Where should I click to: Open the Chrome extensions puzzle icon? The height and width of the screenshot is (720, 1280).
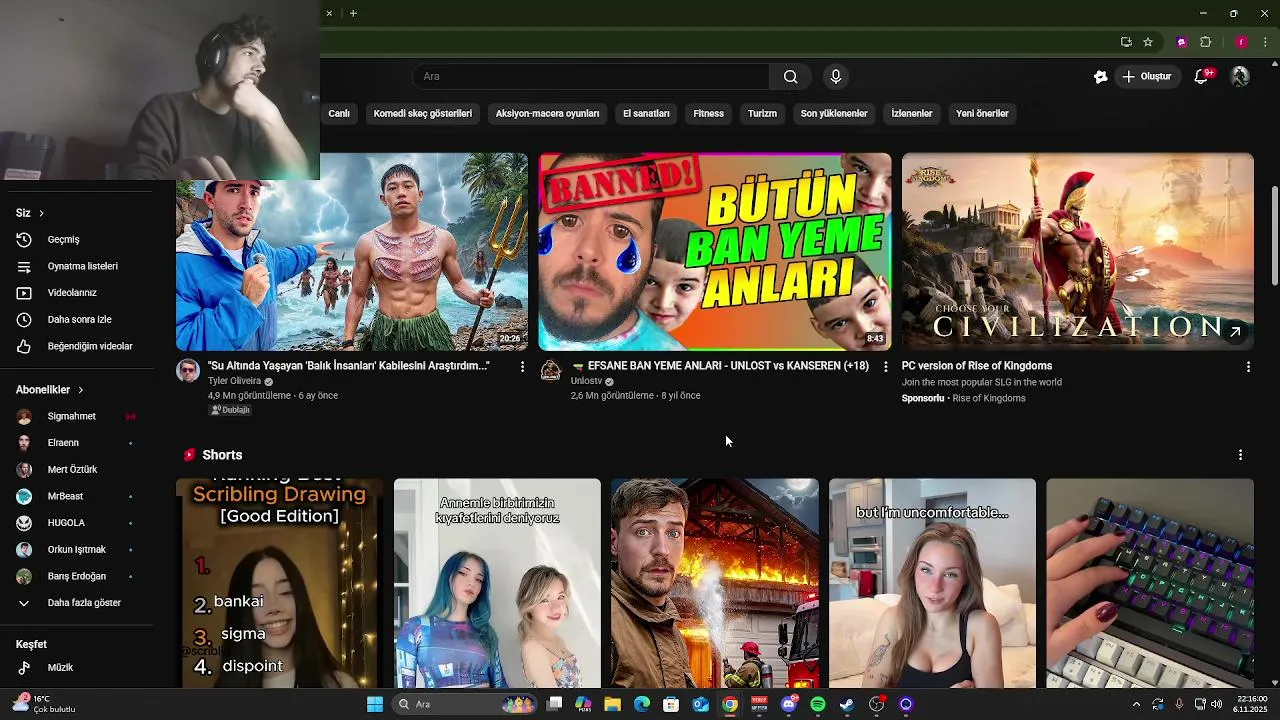point(1205,42)
